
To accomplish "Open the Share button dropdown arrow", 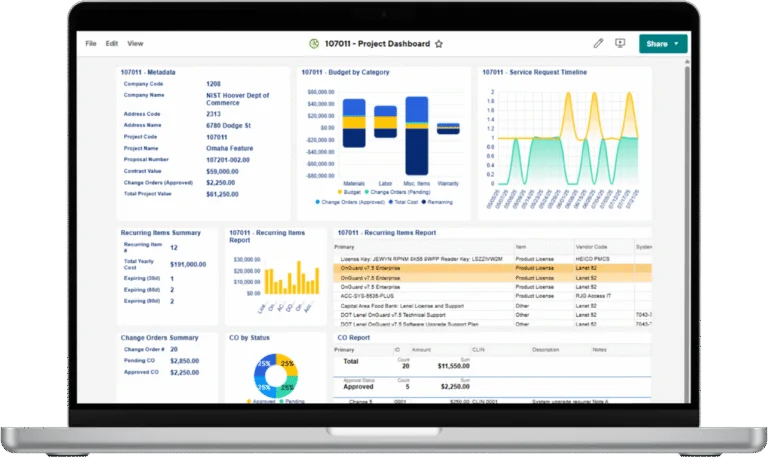I will 677,43.
